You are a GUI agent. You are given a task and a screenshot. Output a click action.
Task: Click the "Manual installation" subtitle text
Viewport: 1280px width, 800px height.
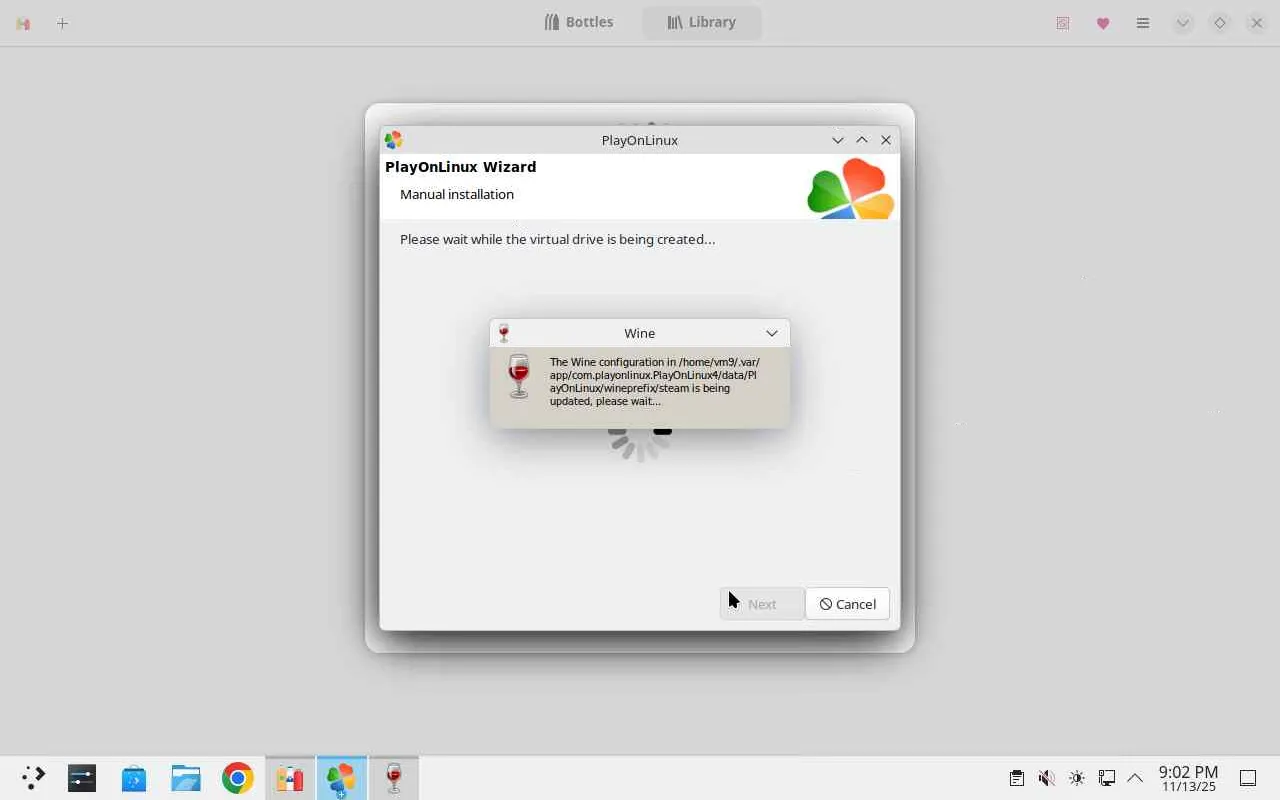(x=457, y=194)
